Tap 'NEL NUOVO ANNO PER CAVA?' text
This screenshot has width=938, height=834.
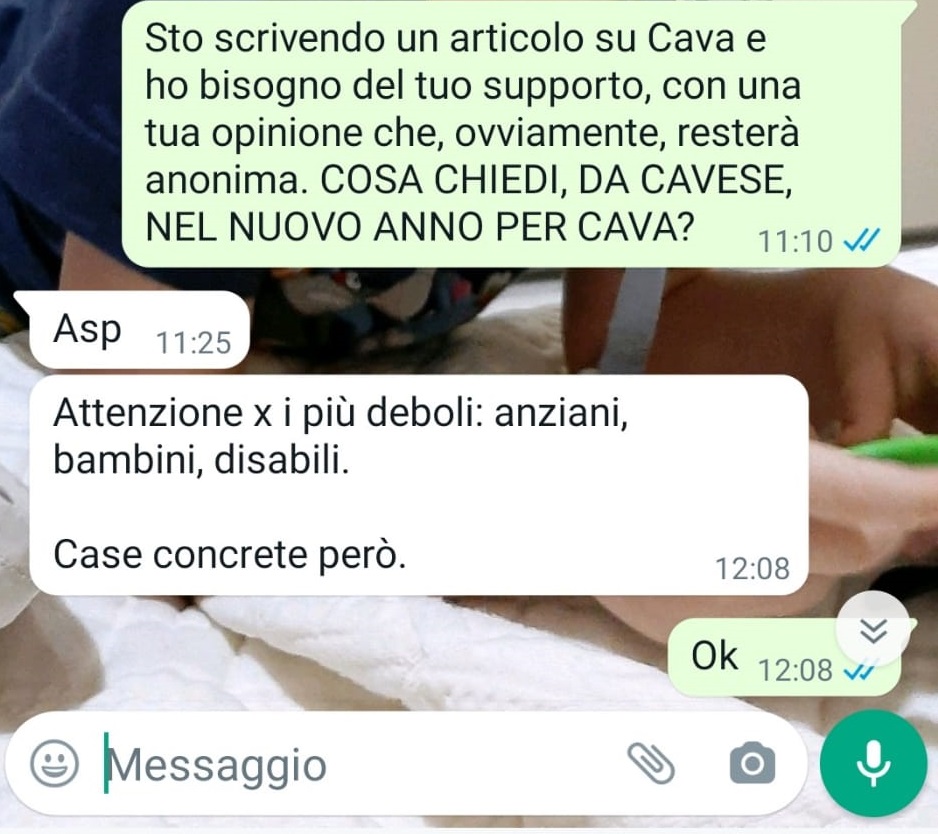pyautogui.click(x=419, y=227)
